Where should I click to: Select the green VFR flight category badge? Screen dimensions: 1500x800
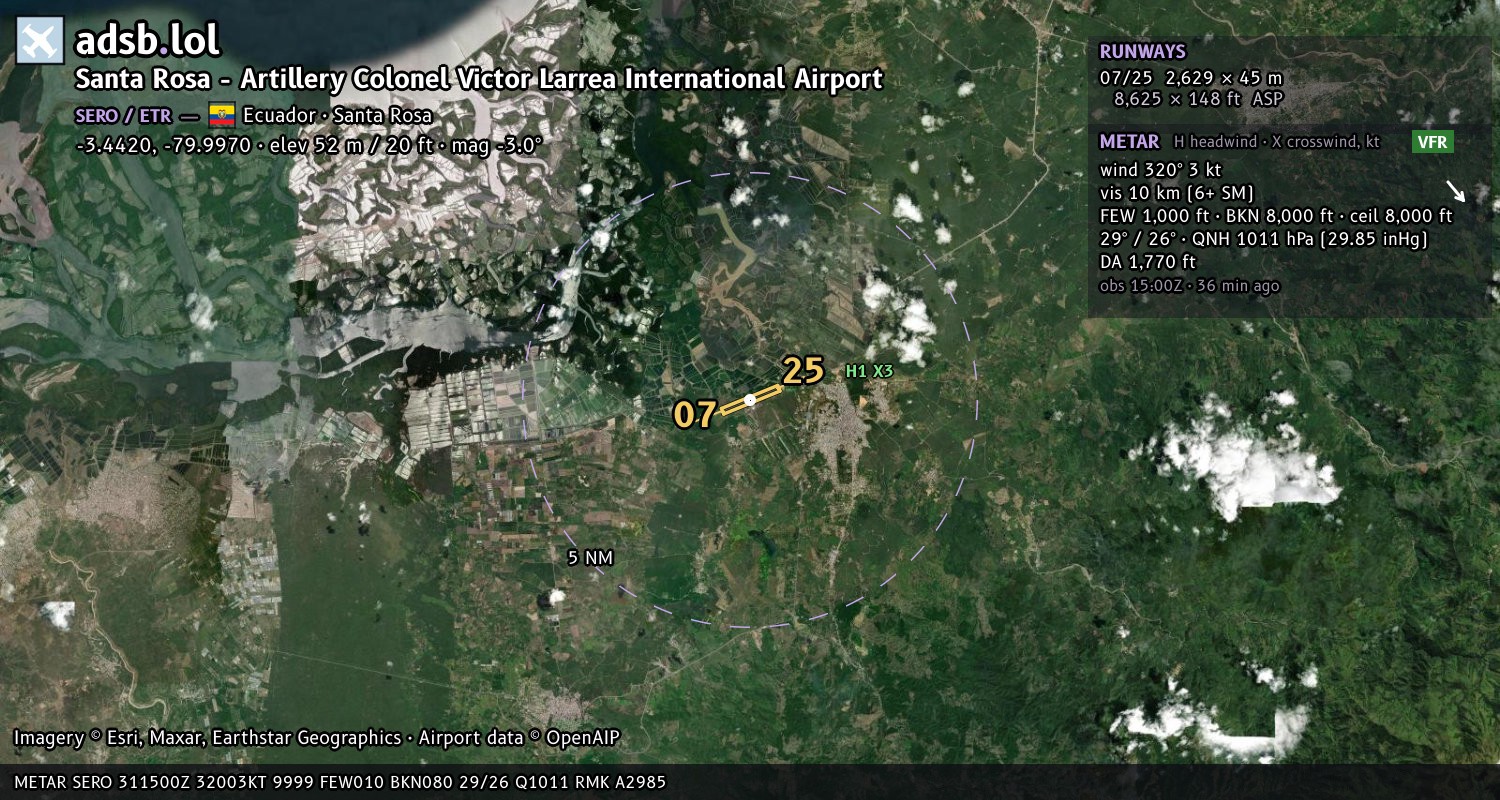point(1432,142)
